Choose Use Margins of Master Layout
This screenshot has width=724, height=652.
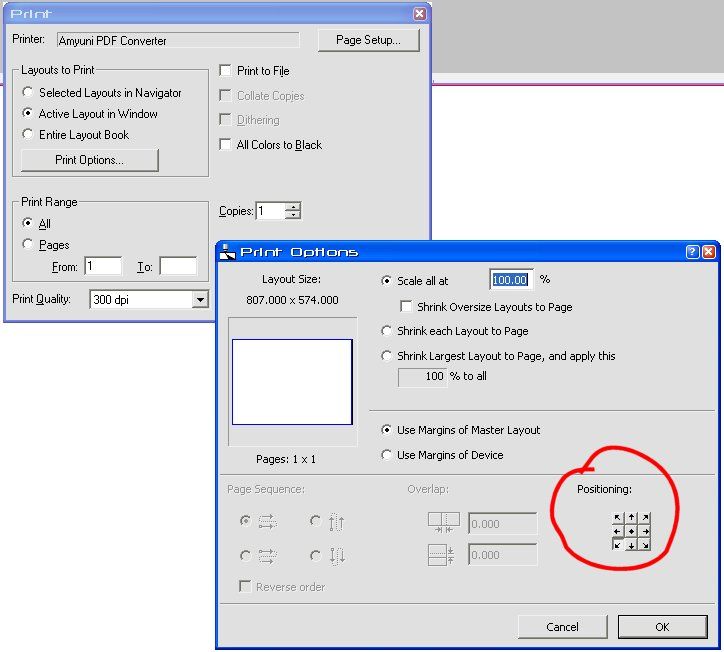386,430
